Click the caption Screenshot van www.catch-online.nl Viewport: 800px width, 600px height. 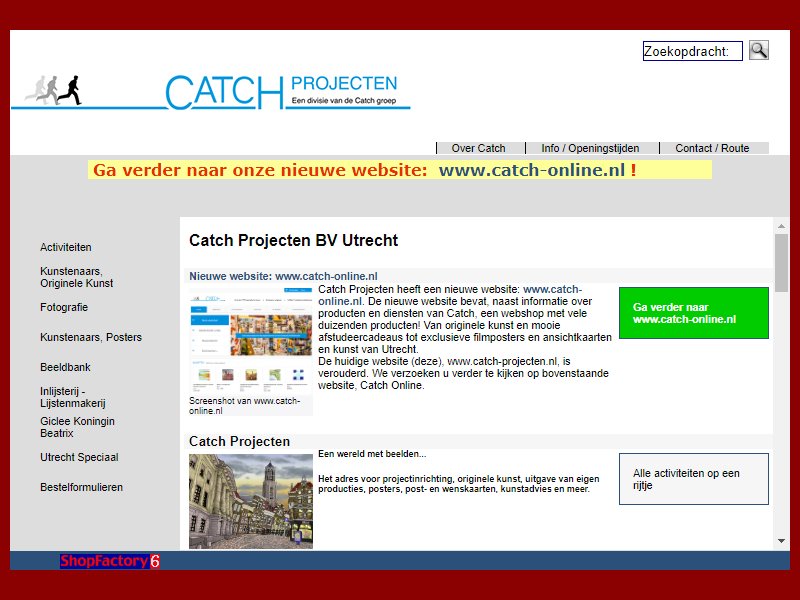click(244, 406)
